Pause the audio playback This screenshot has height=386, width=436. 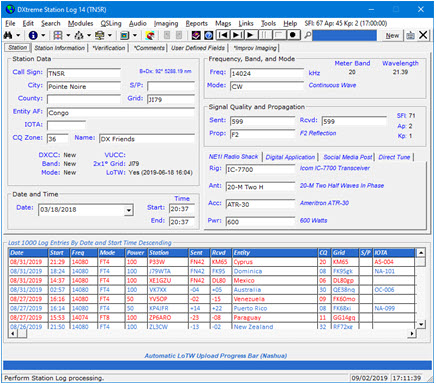[265, 35]
